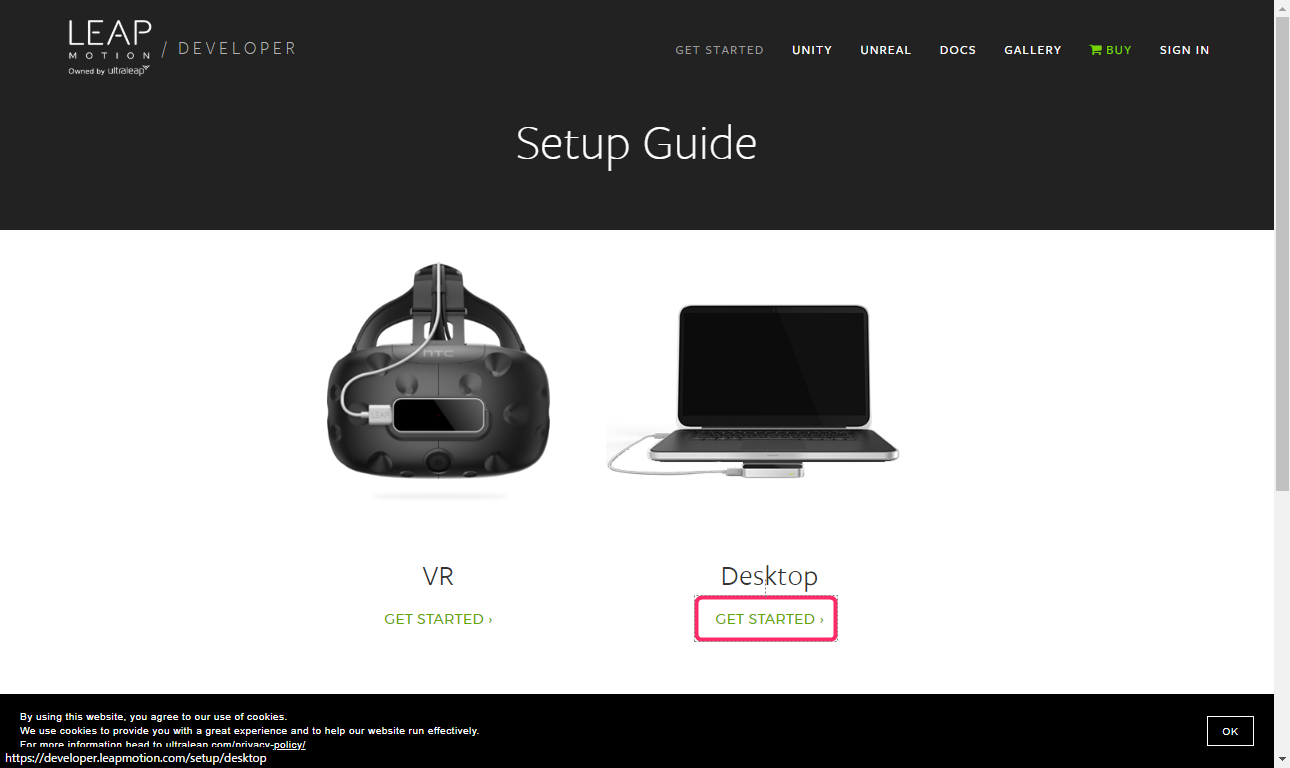The height and width of the screenshot is (768, 1290).
Task: Click the VR headset image
Action: click(x=438, y=381)
